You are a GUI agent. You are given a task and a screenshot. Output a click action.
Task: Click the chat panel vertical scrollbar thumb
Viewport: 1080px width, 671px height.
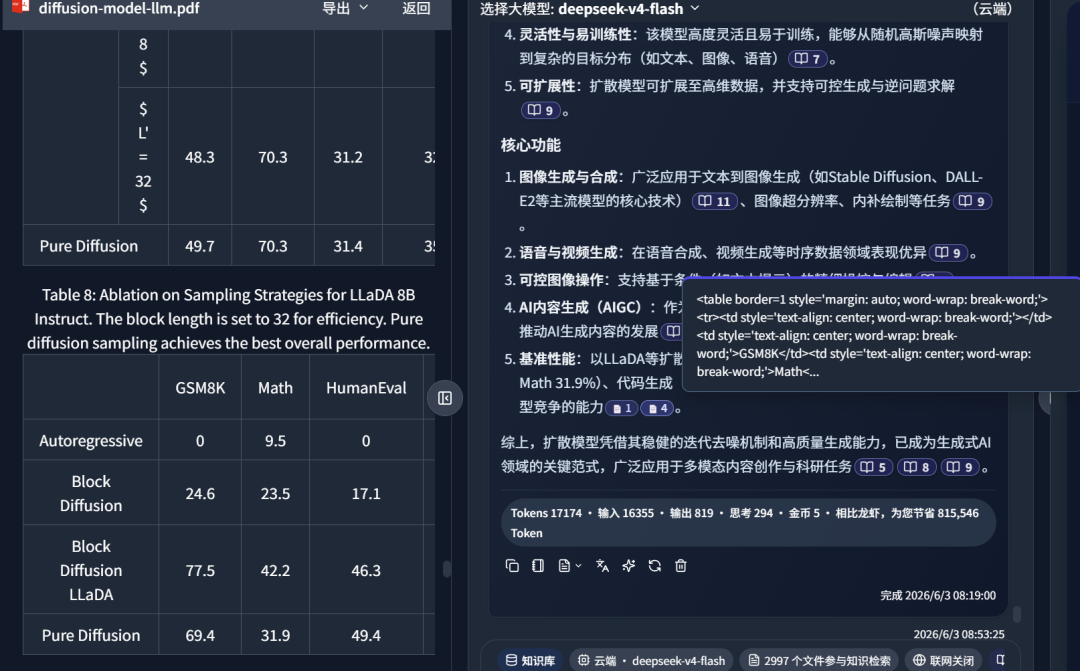[1017, 613]
